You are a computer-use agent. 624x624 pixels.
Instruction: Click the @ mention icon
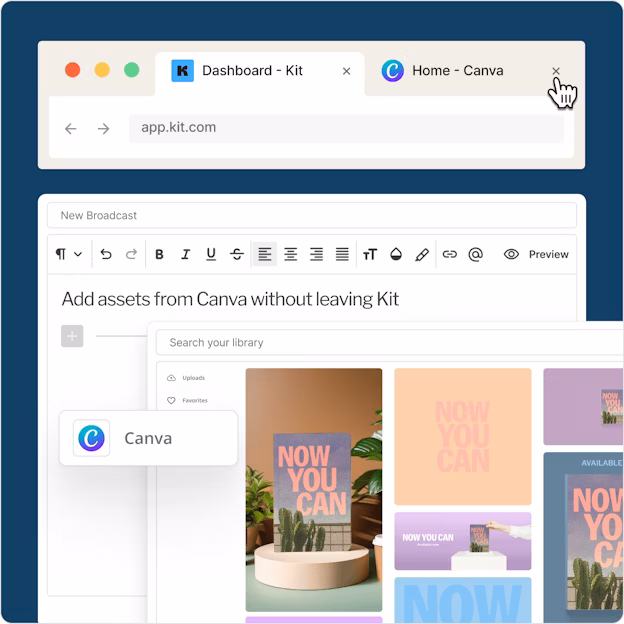(475, 255)
